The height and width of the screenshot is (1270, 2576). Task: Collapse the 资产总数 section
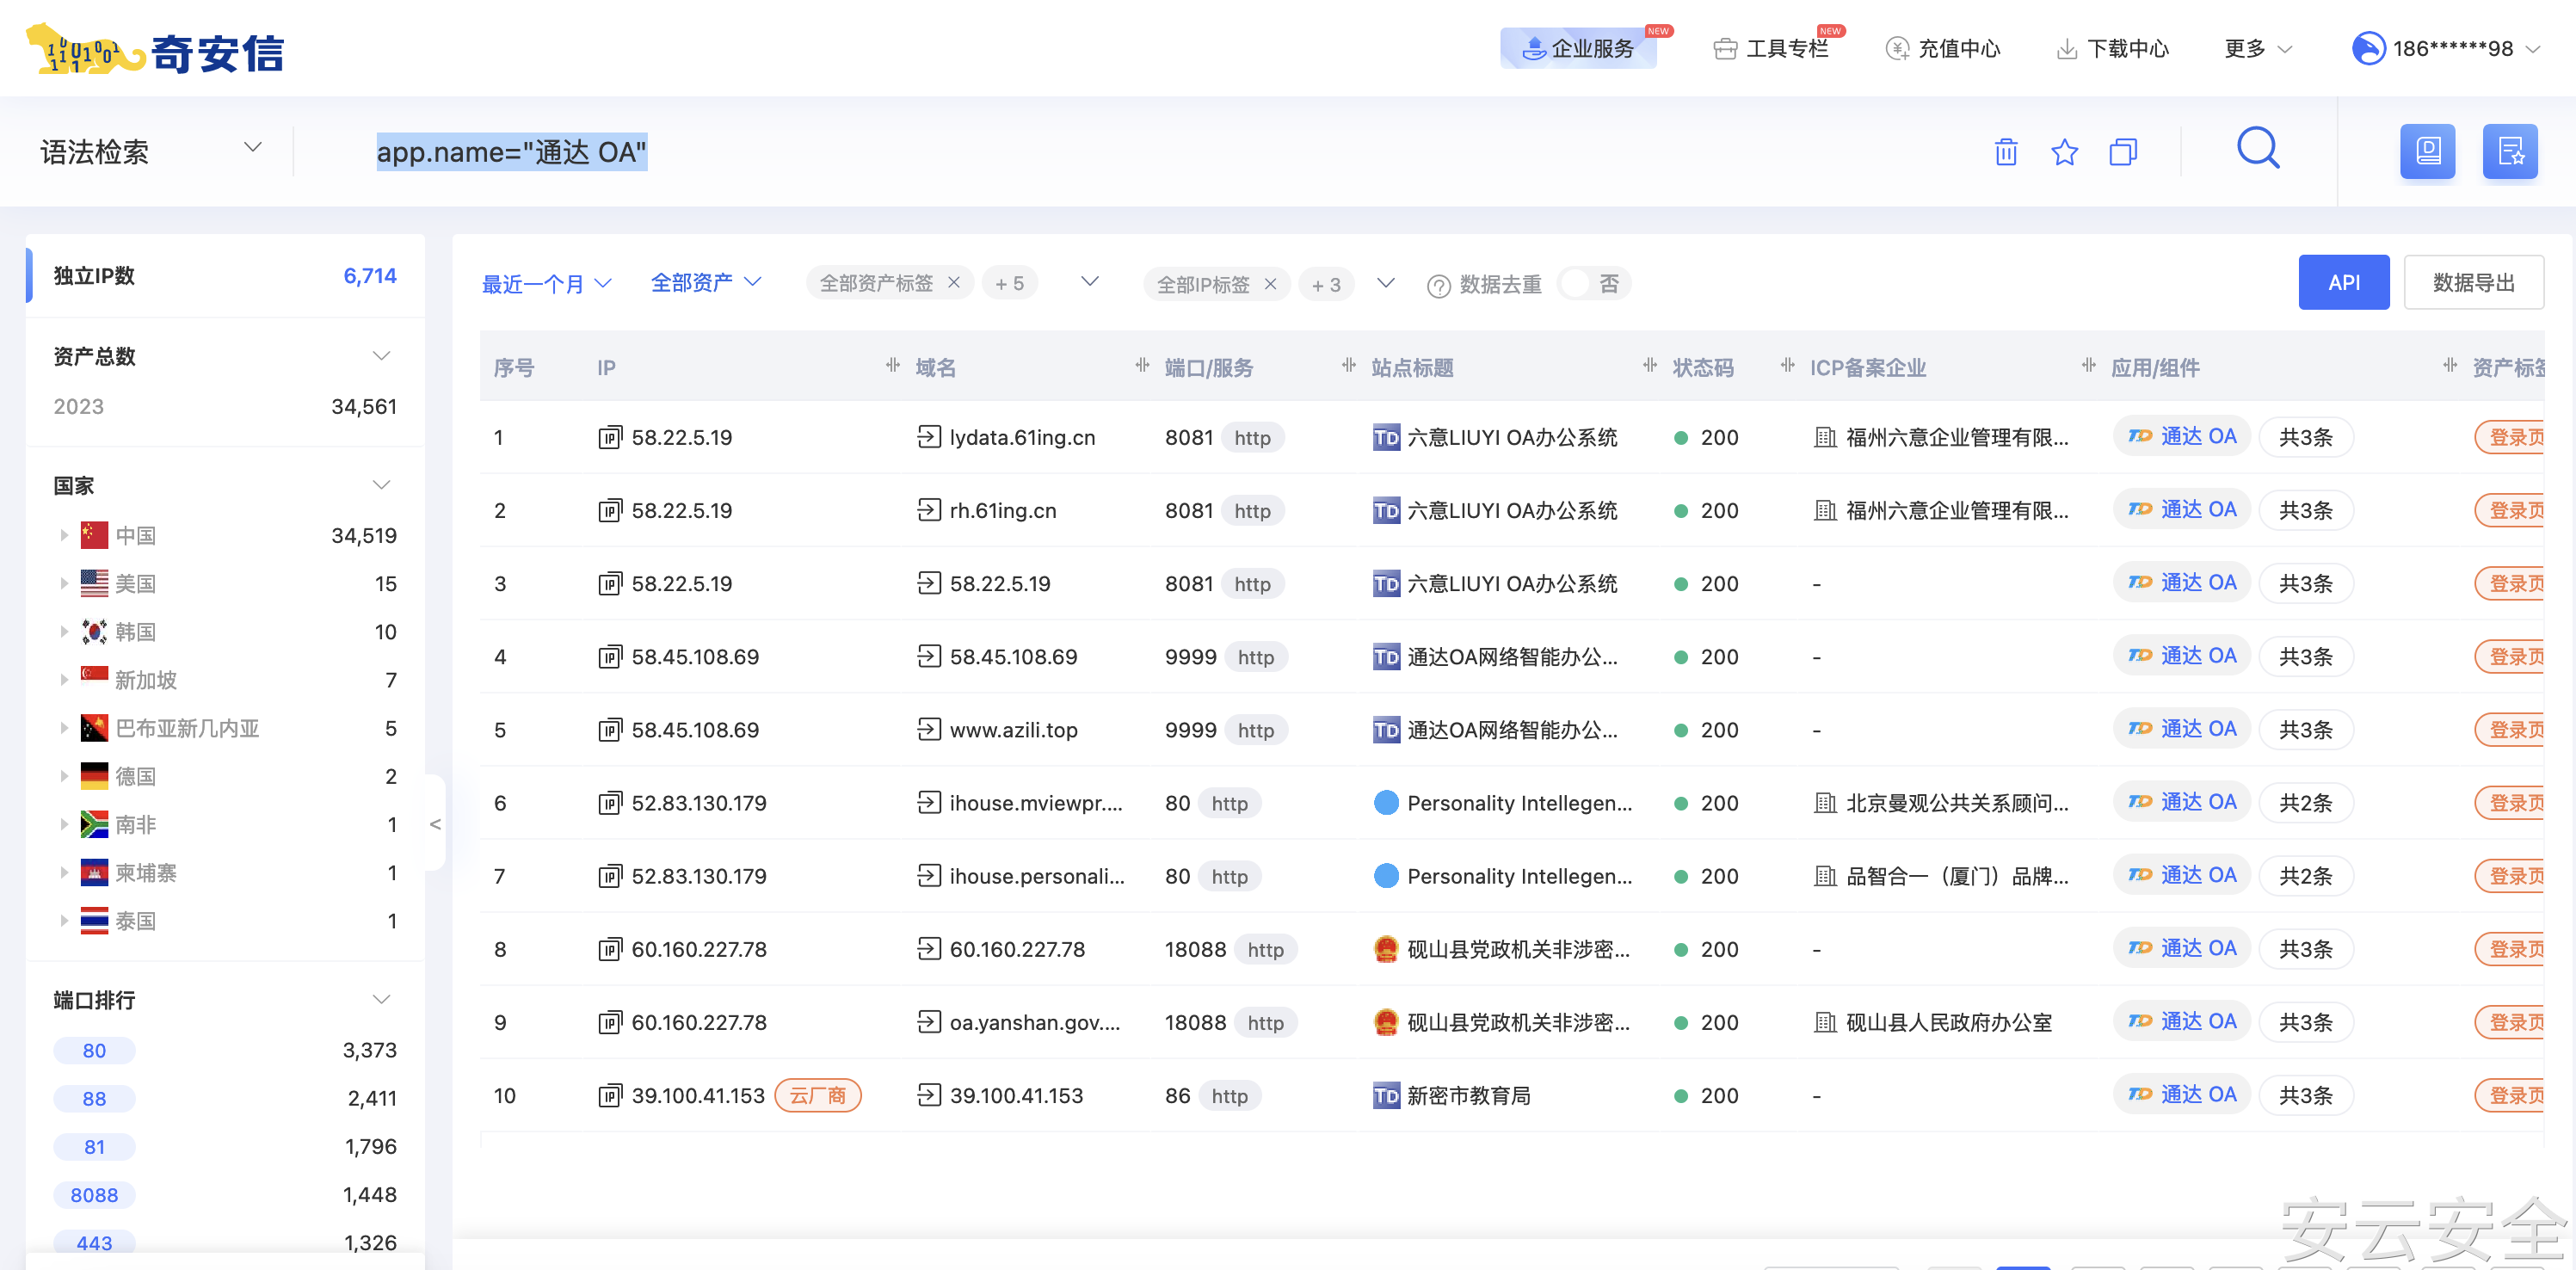(x=381, y=356)
